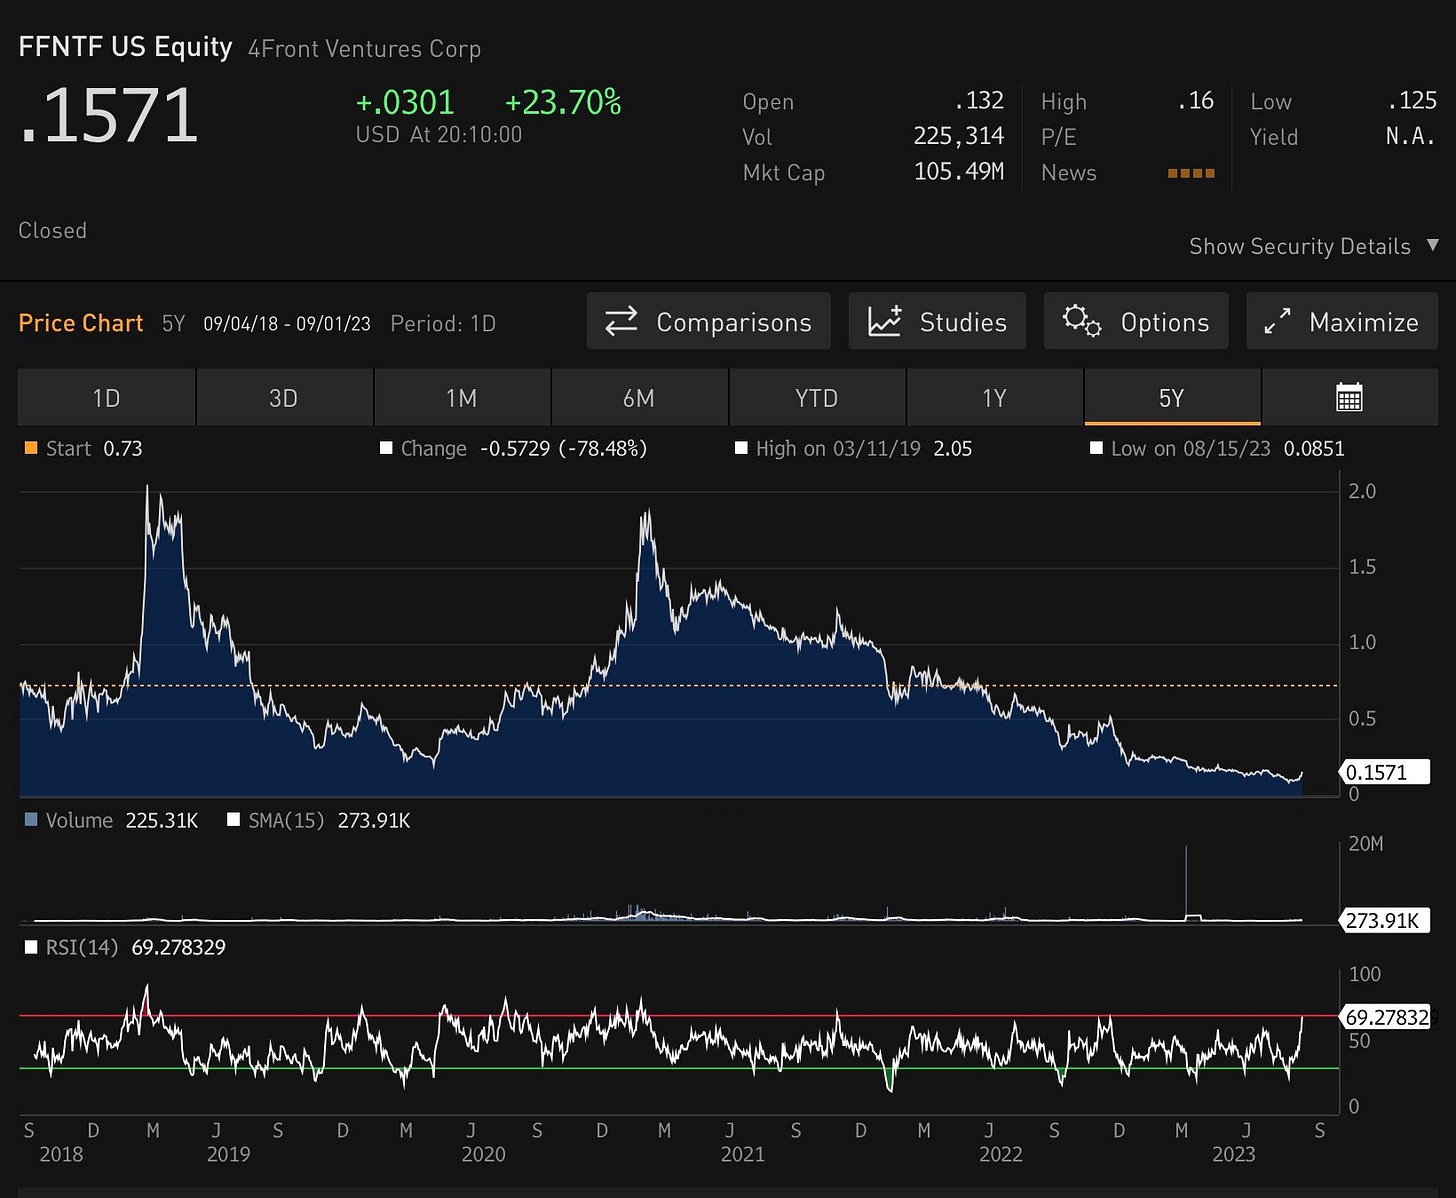This screenshot has width=1456, height=1198.
Task: Click the Open value .132
Action: click(x=979, y=101)
